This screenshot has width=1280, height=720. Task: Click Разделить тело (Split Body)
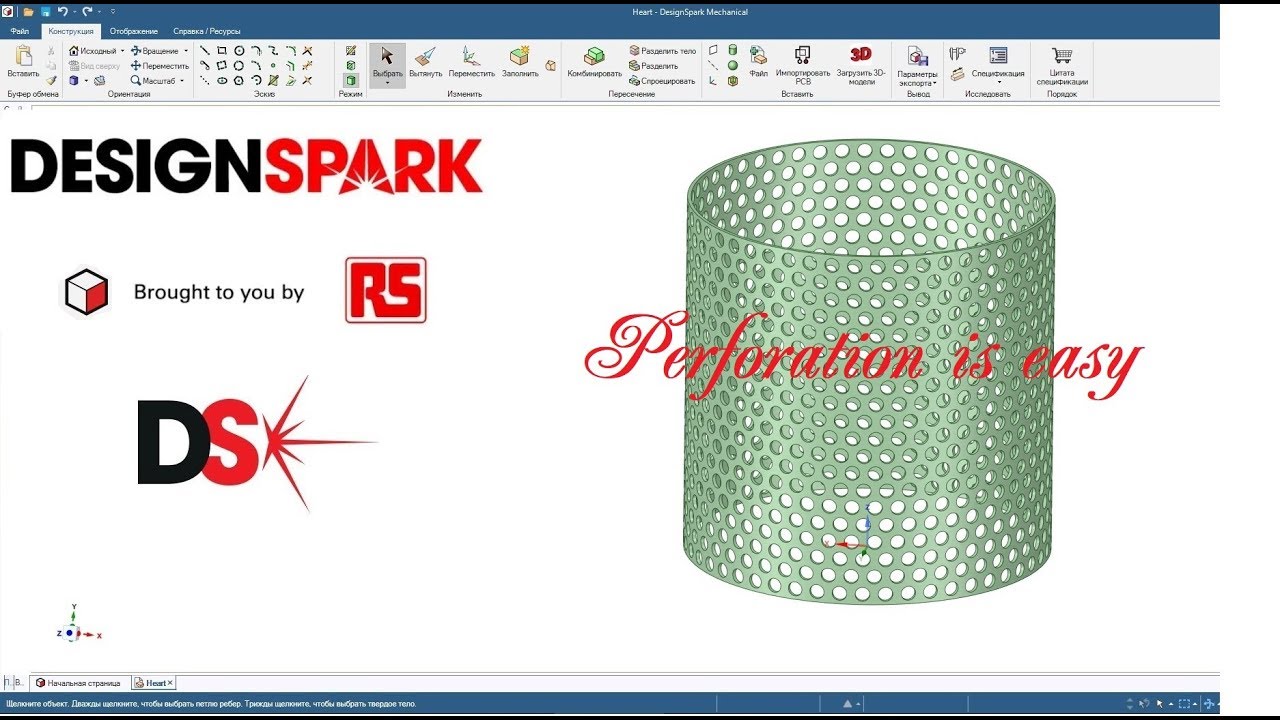(x=662, y=51)
